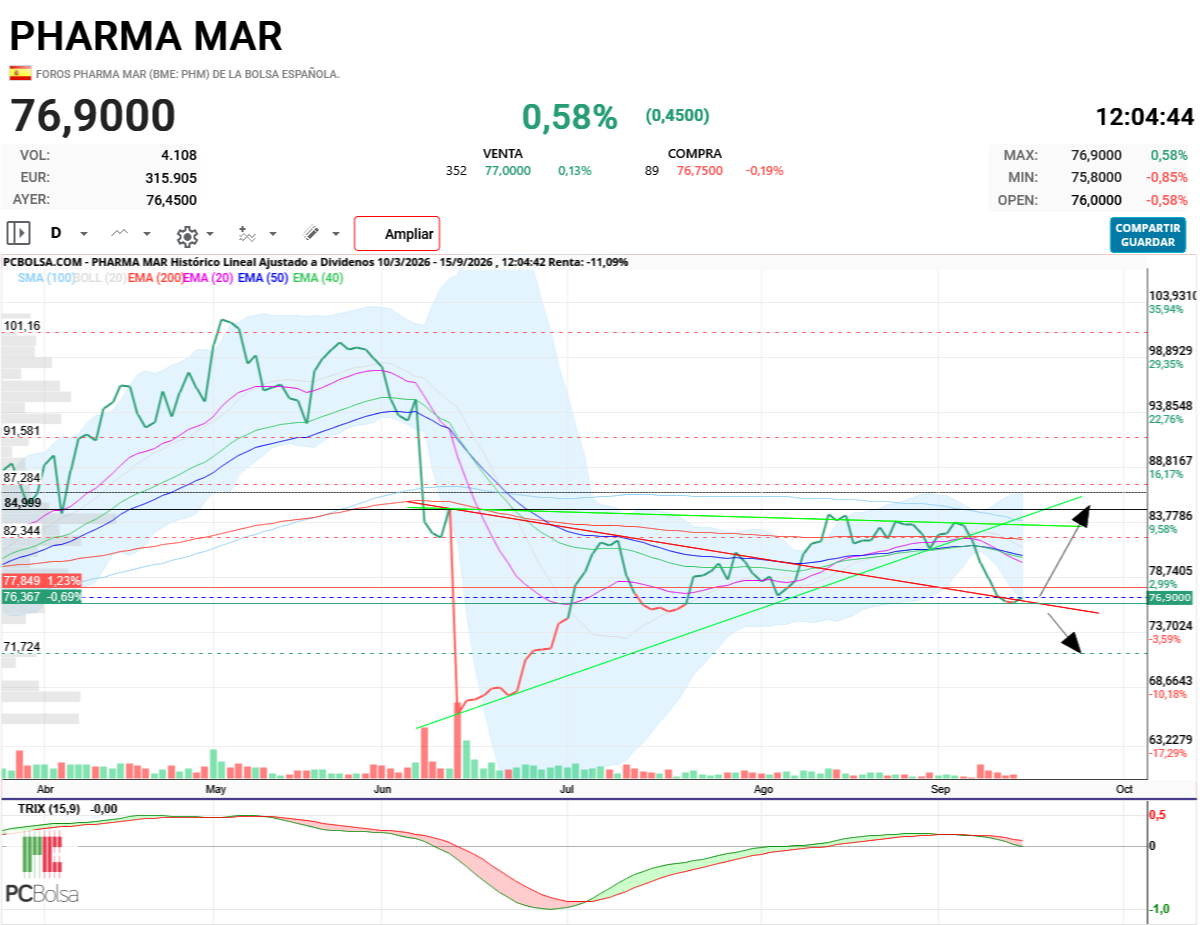This screenshot has width=1200, height=925.
Task: Click the PHARMA MAR title heading
Action: point(146,36)
